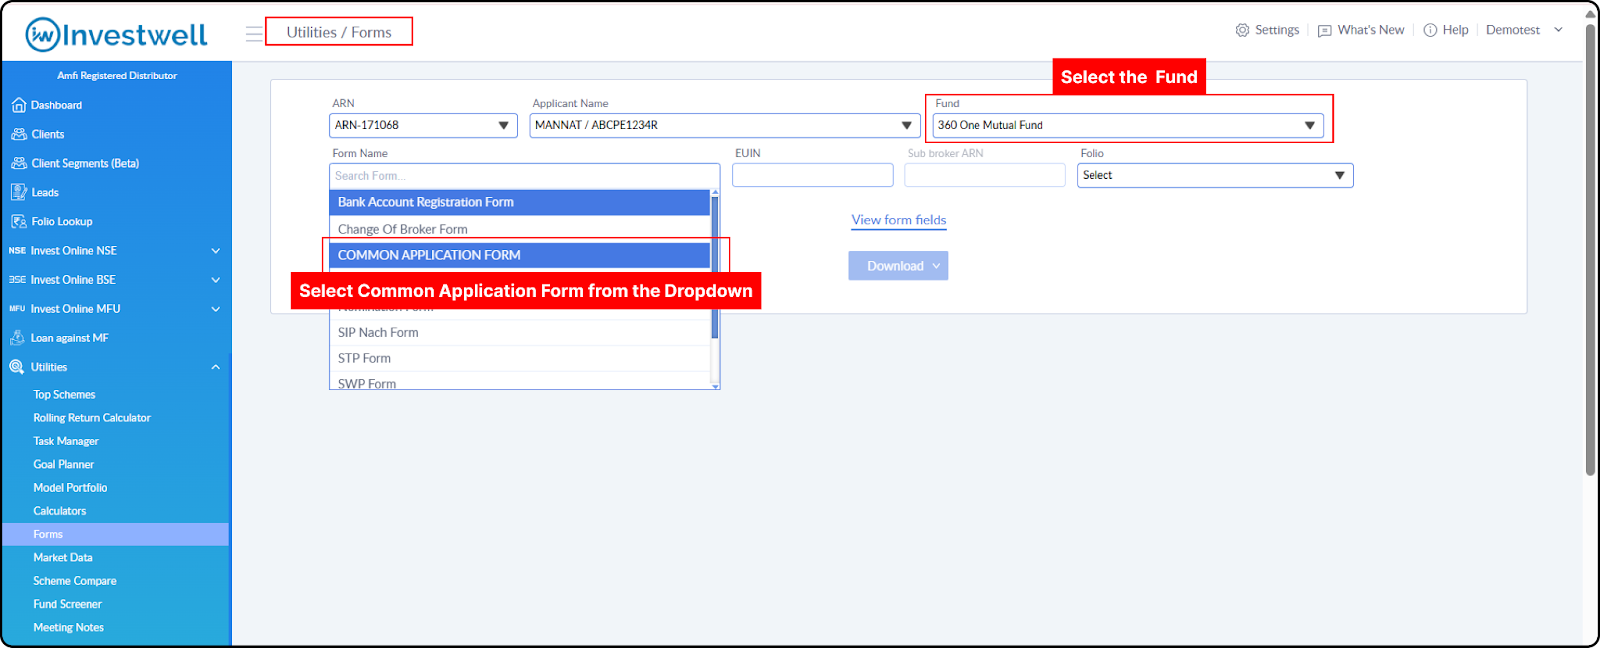Open the Folio Select dropdown
Screen dimensions: 1600x648
[1215, 175]
